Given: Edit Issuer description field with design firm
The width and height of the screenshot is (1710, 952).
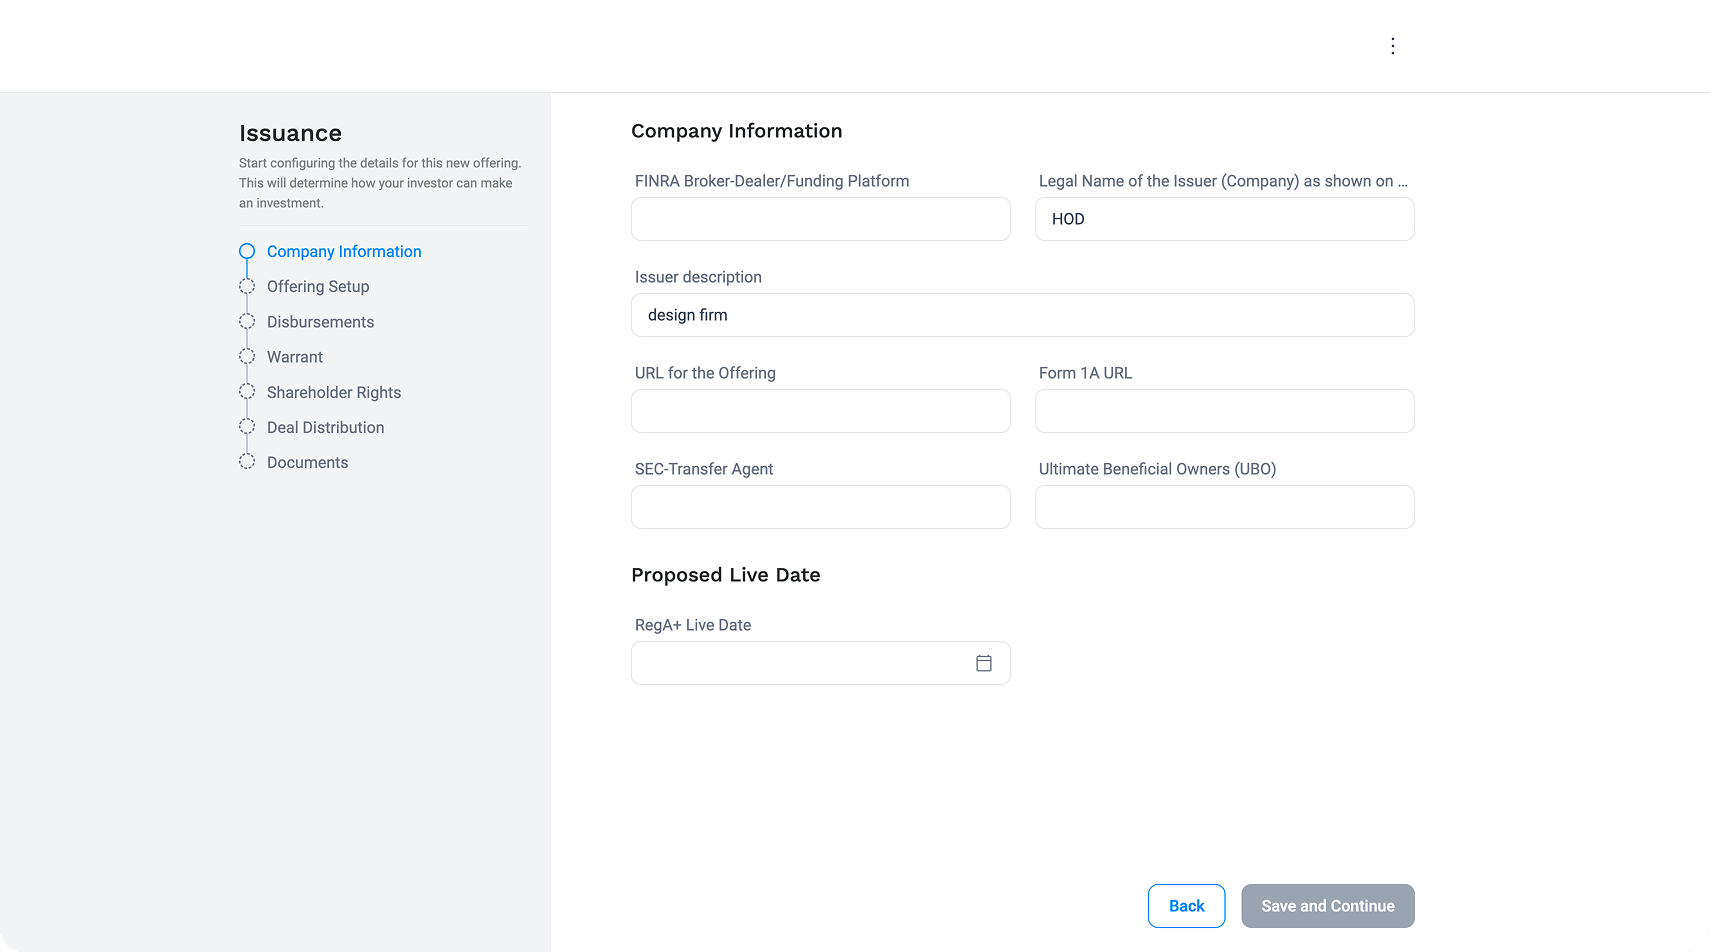Looking at the screenshot, I should pyautogui.click(x=1023, y=315).
